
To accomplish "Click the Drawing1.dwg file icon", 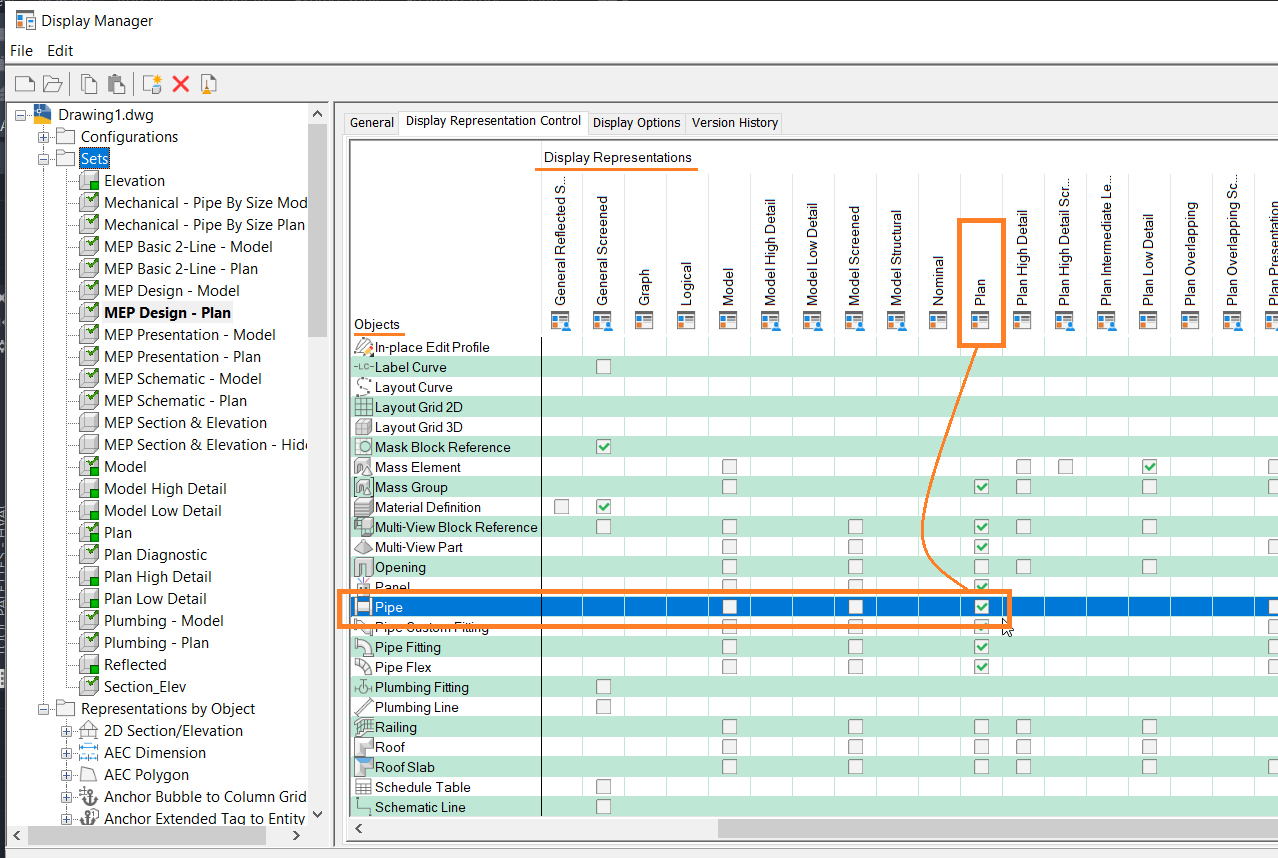I will tap(43, 114).
